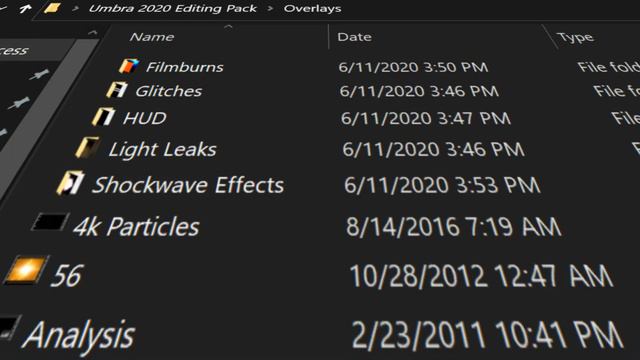Expand breadcrumb chevron before Overlays
Viewport: 640px width, 360px height.
[270, 8]
